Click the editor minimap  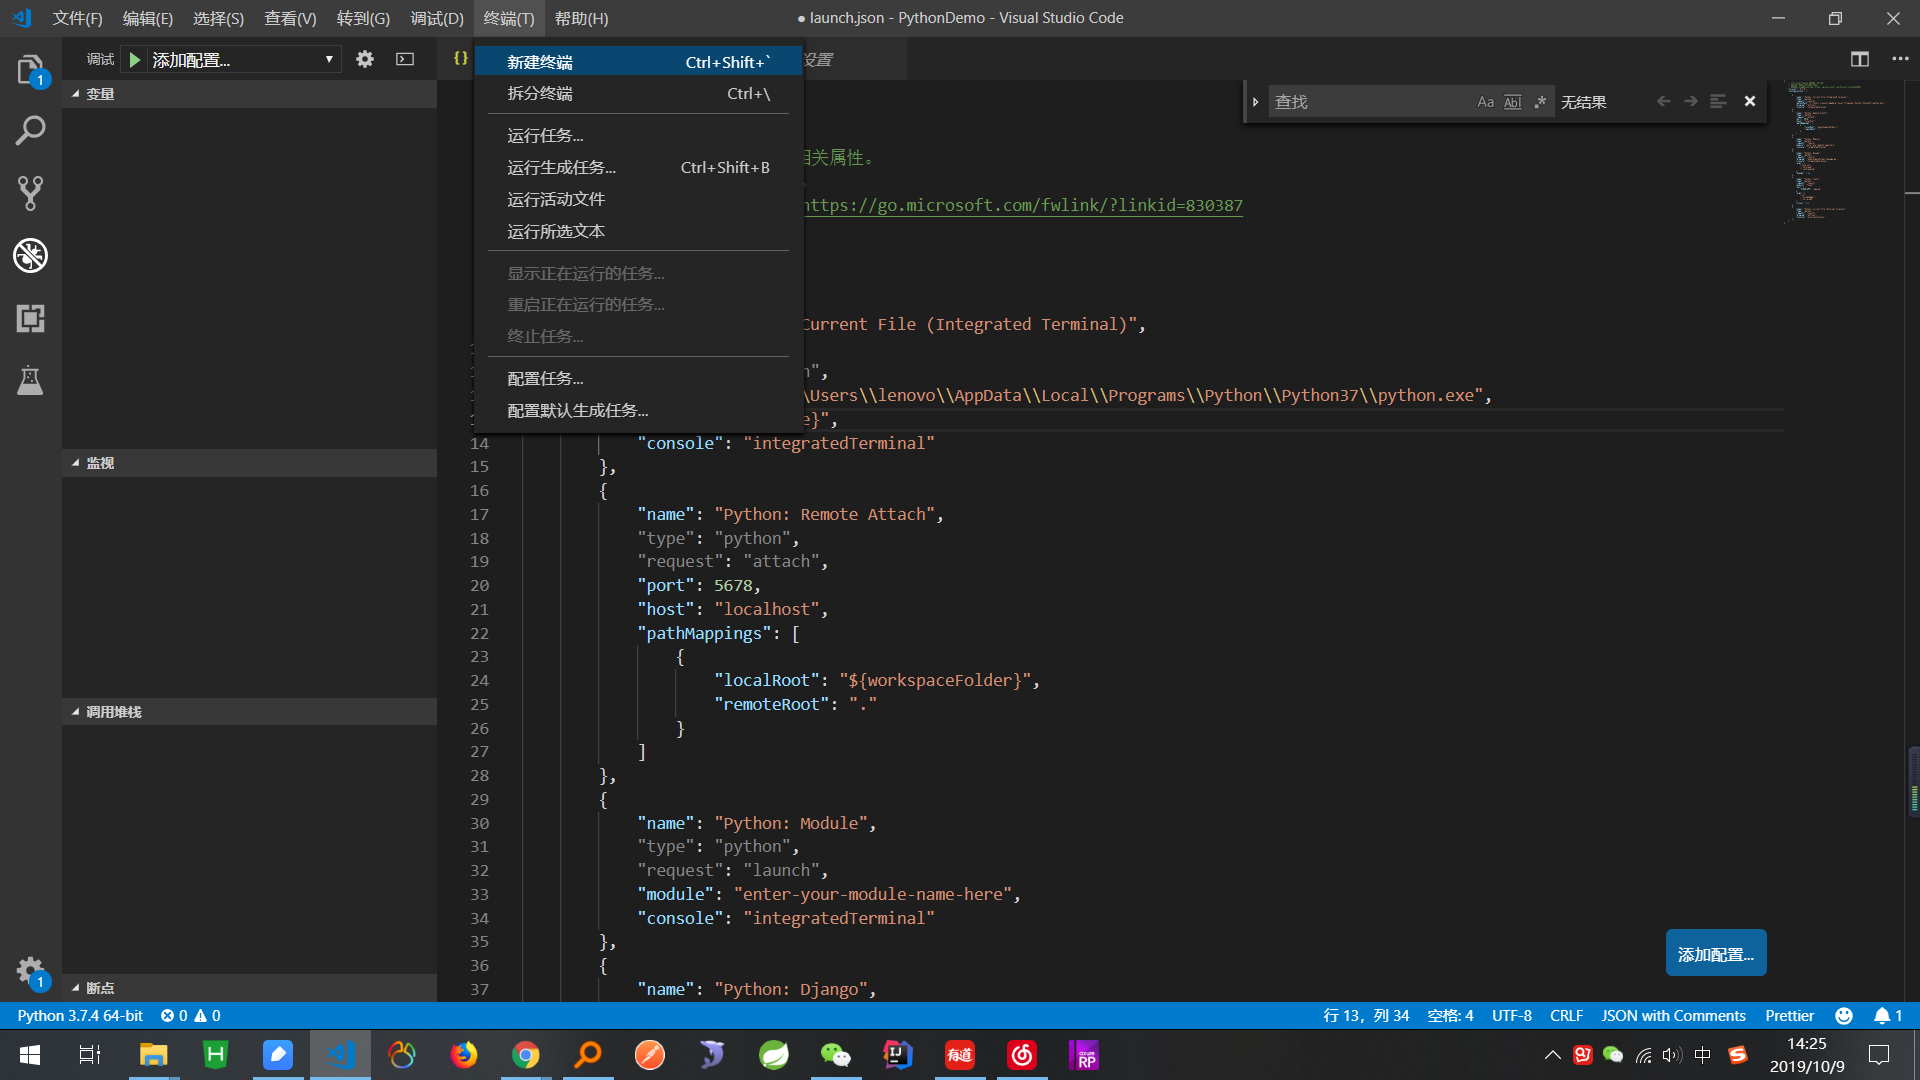[x=1842, y=150]
